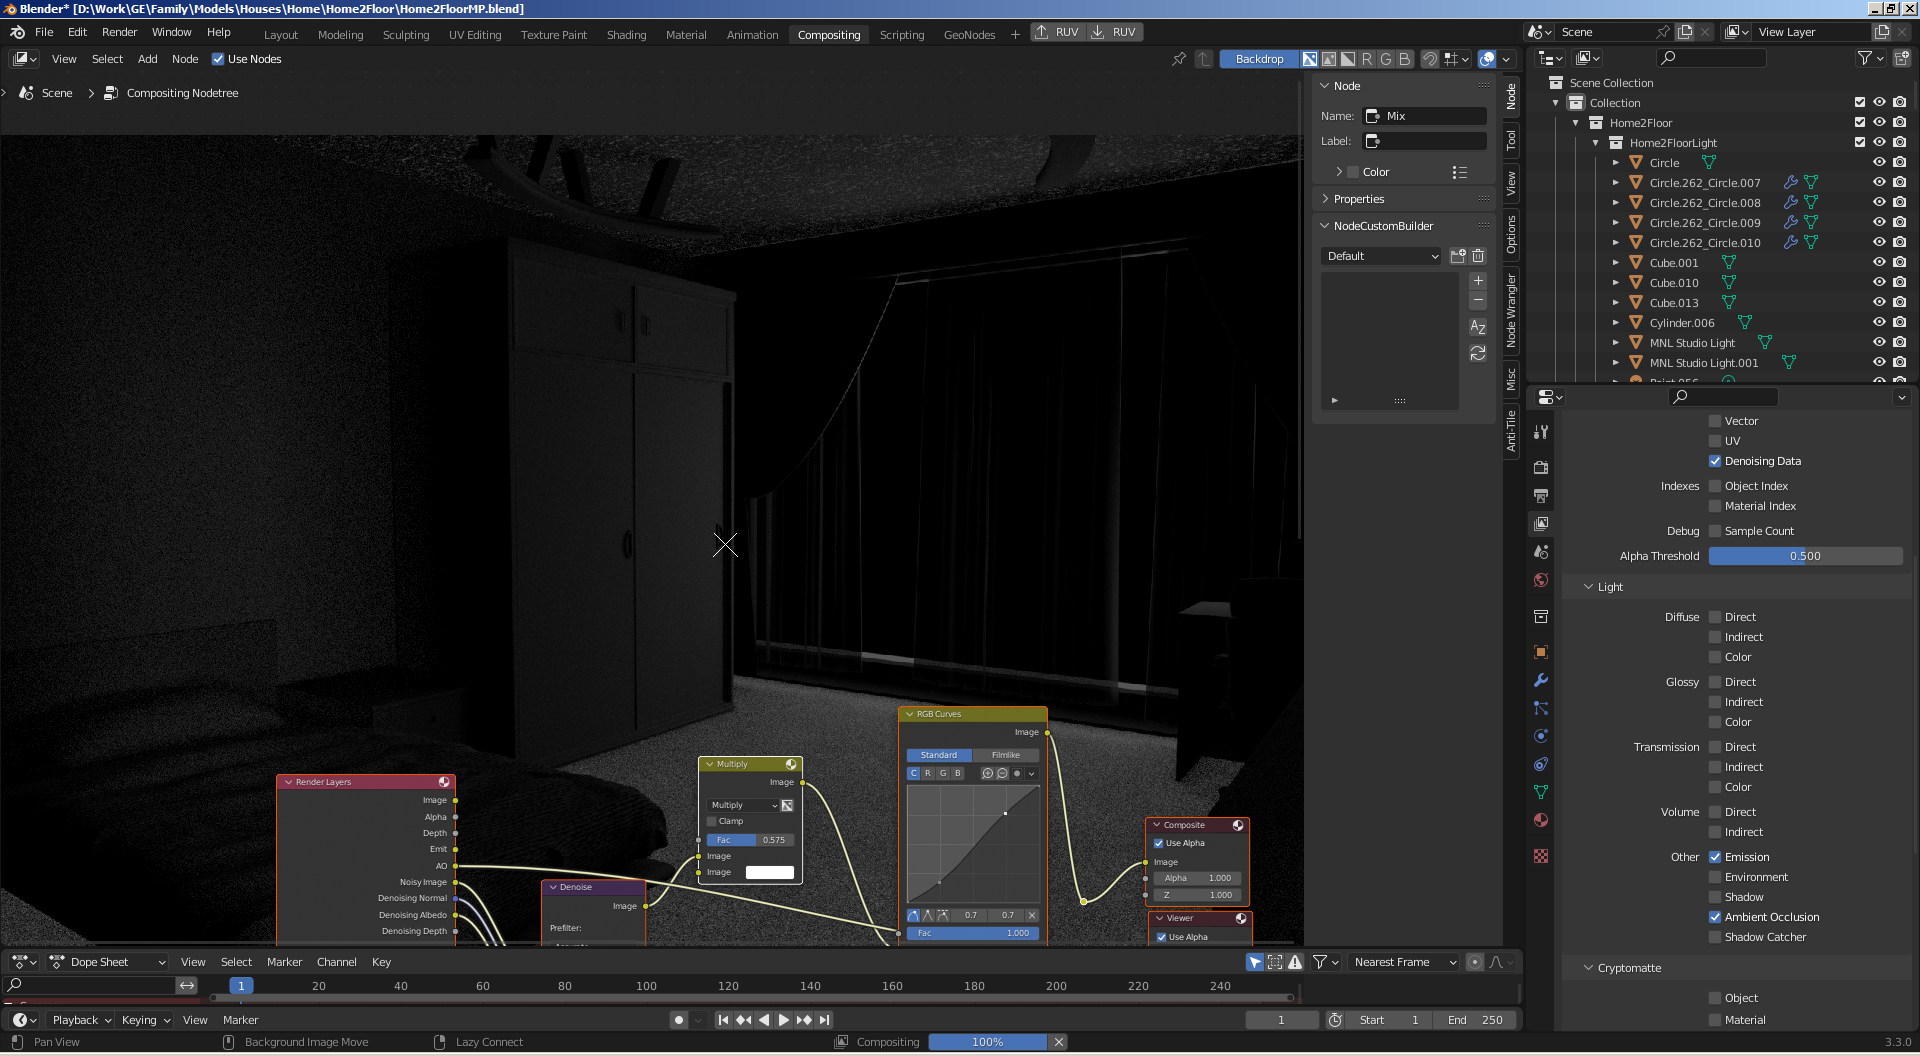Enable the Shadow Catcher pass checkbox
Screen dimensions: 1920x1056
(1715, 937)
